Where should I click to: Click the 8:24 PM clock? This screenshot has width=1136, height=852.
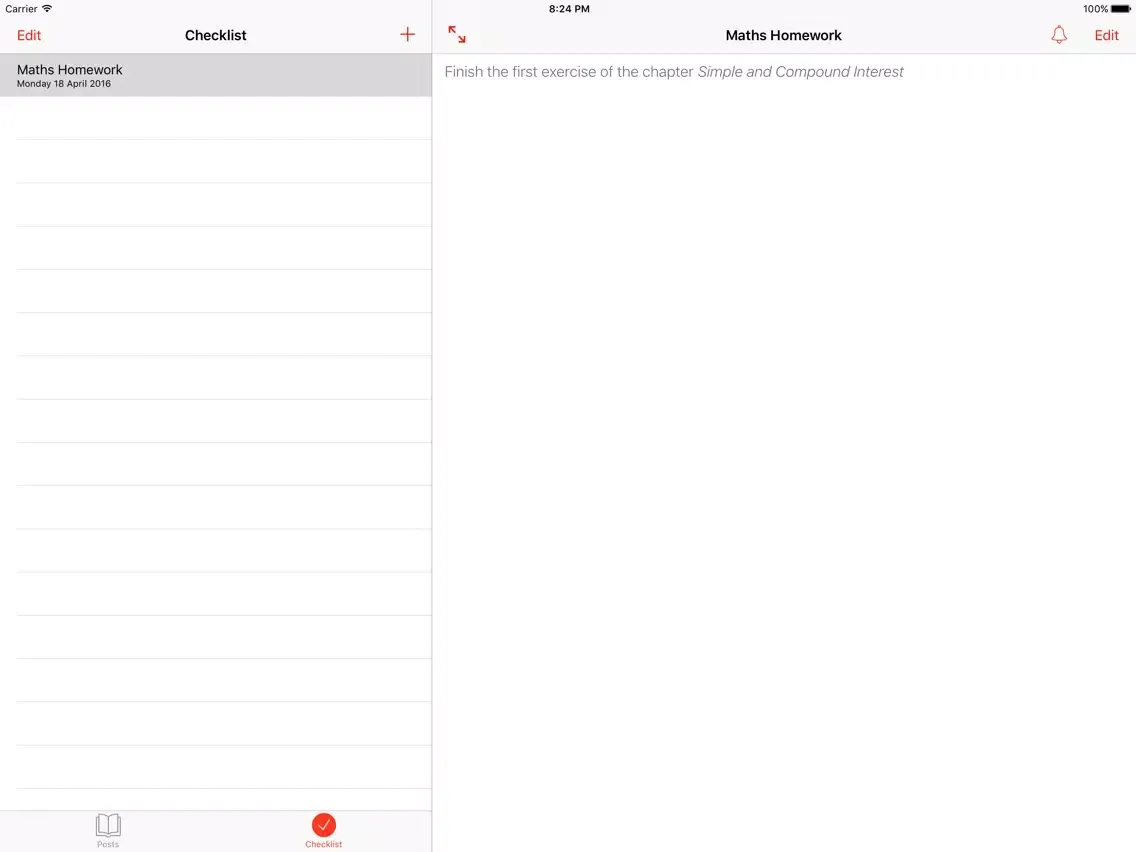click(569, 9)
